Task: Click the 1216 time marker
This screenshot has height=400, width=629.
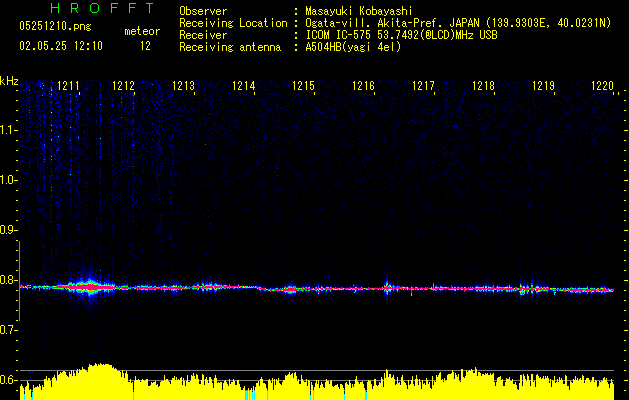Action: pyautogui.click(x=363, y=86)
